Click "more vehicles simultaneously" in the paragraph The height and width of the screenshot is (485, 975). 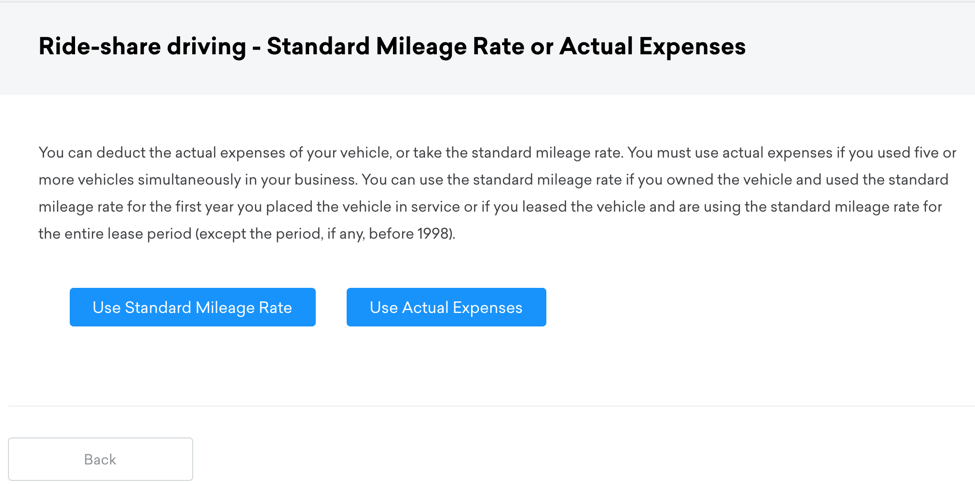click(x=136, y=180)
